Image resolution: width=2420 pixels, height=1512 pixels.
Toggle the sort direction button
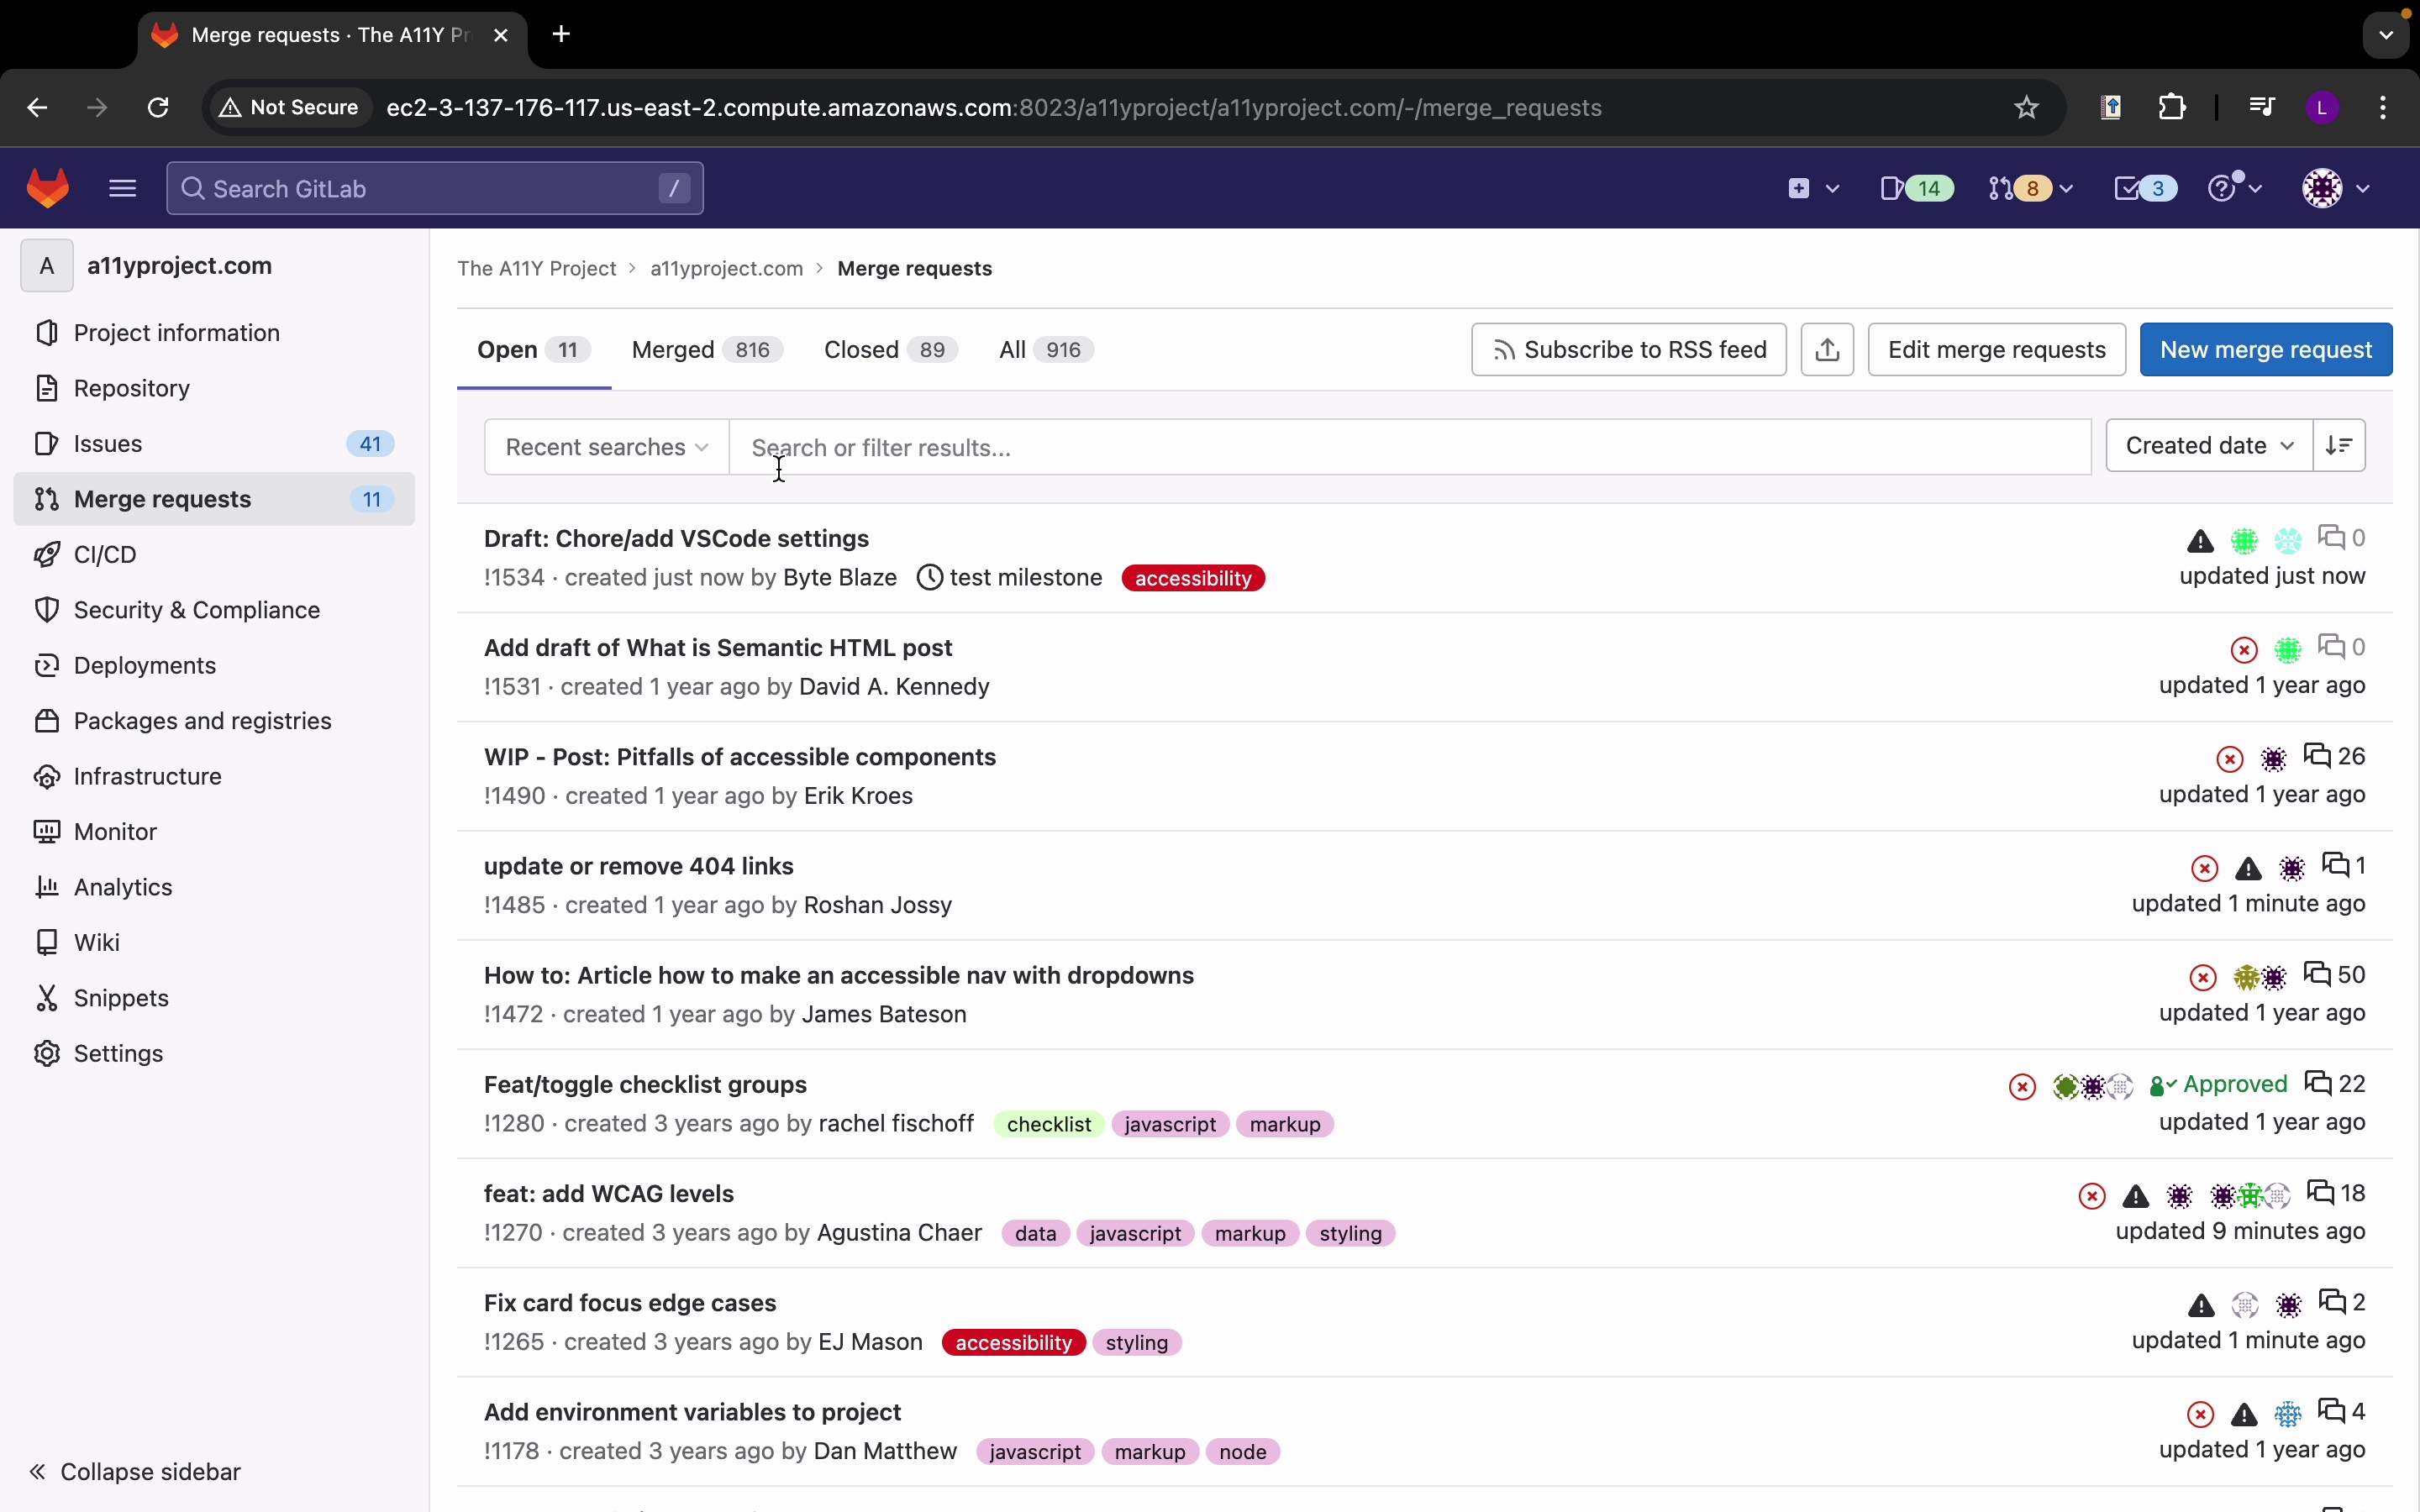pos(2339,446)
